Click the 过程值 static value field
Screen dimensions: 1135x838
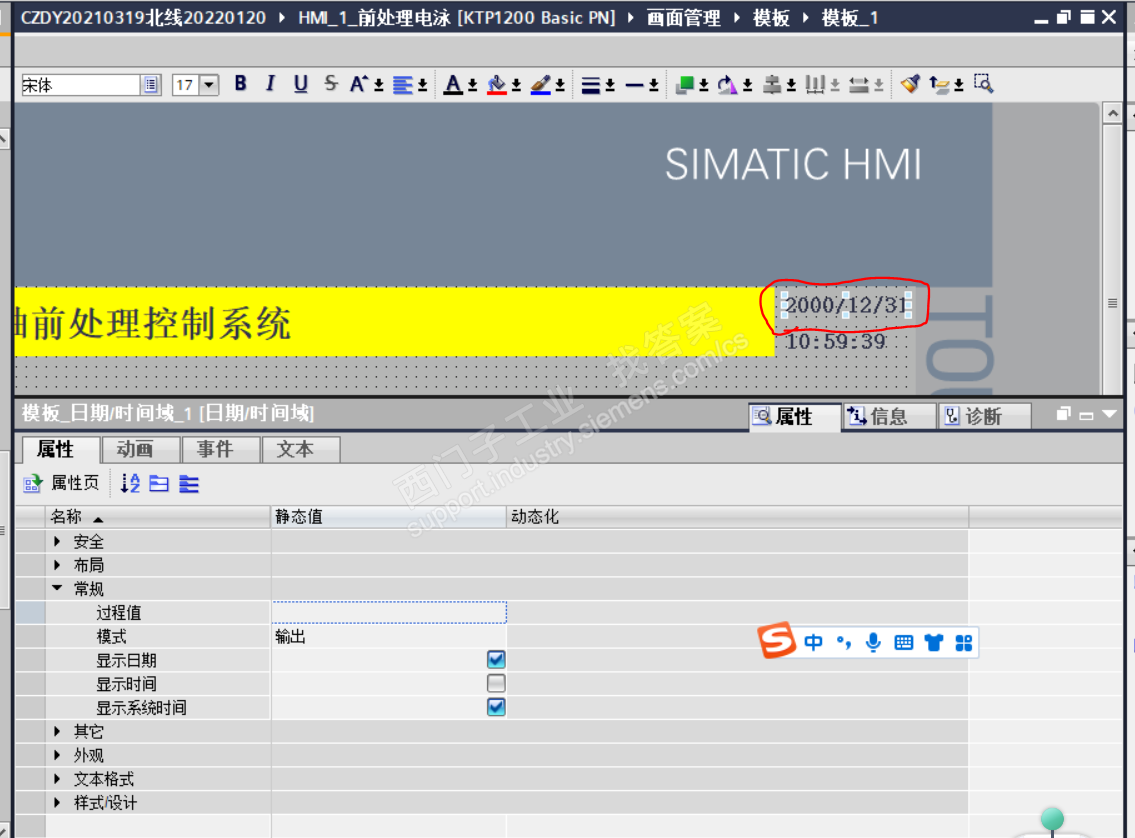coord(389,612)
